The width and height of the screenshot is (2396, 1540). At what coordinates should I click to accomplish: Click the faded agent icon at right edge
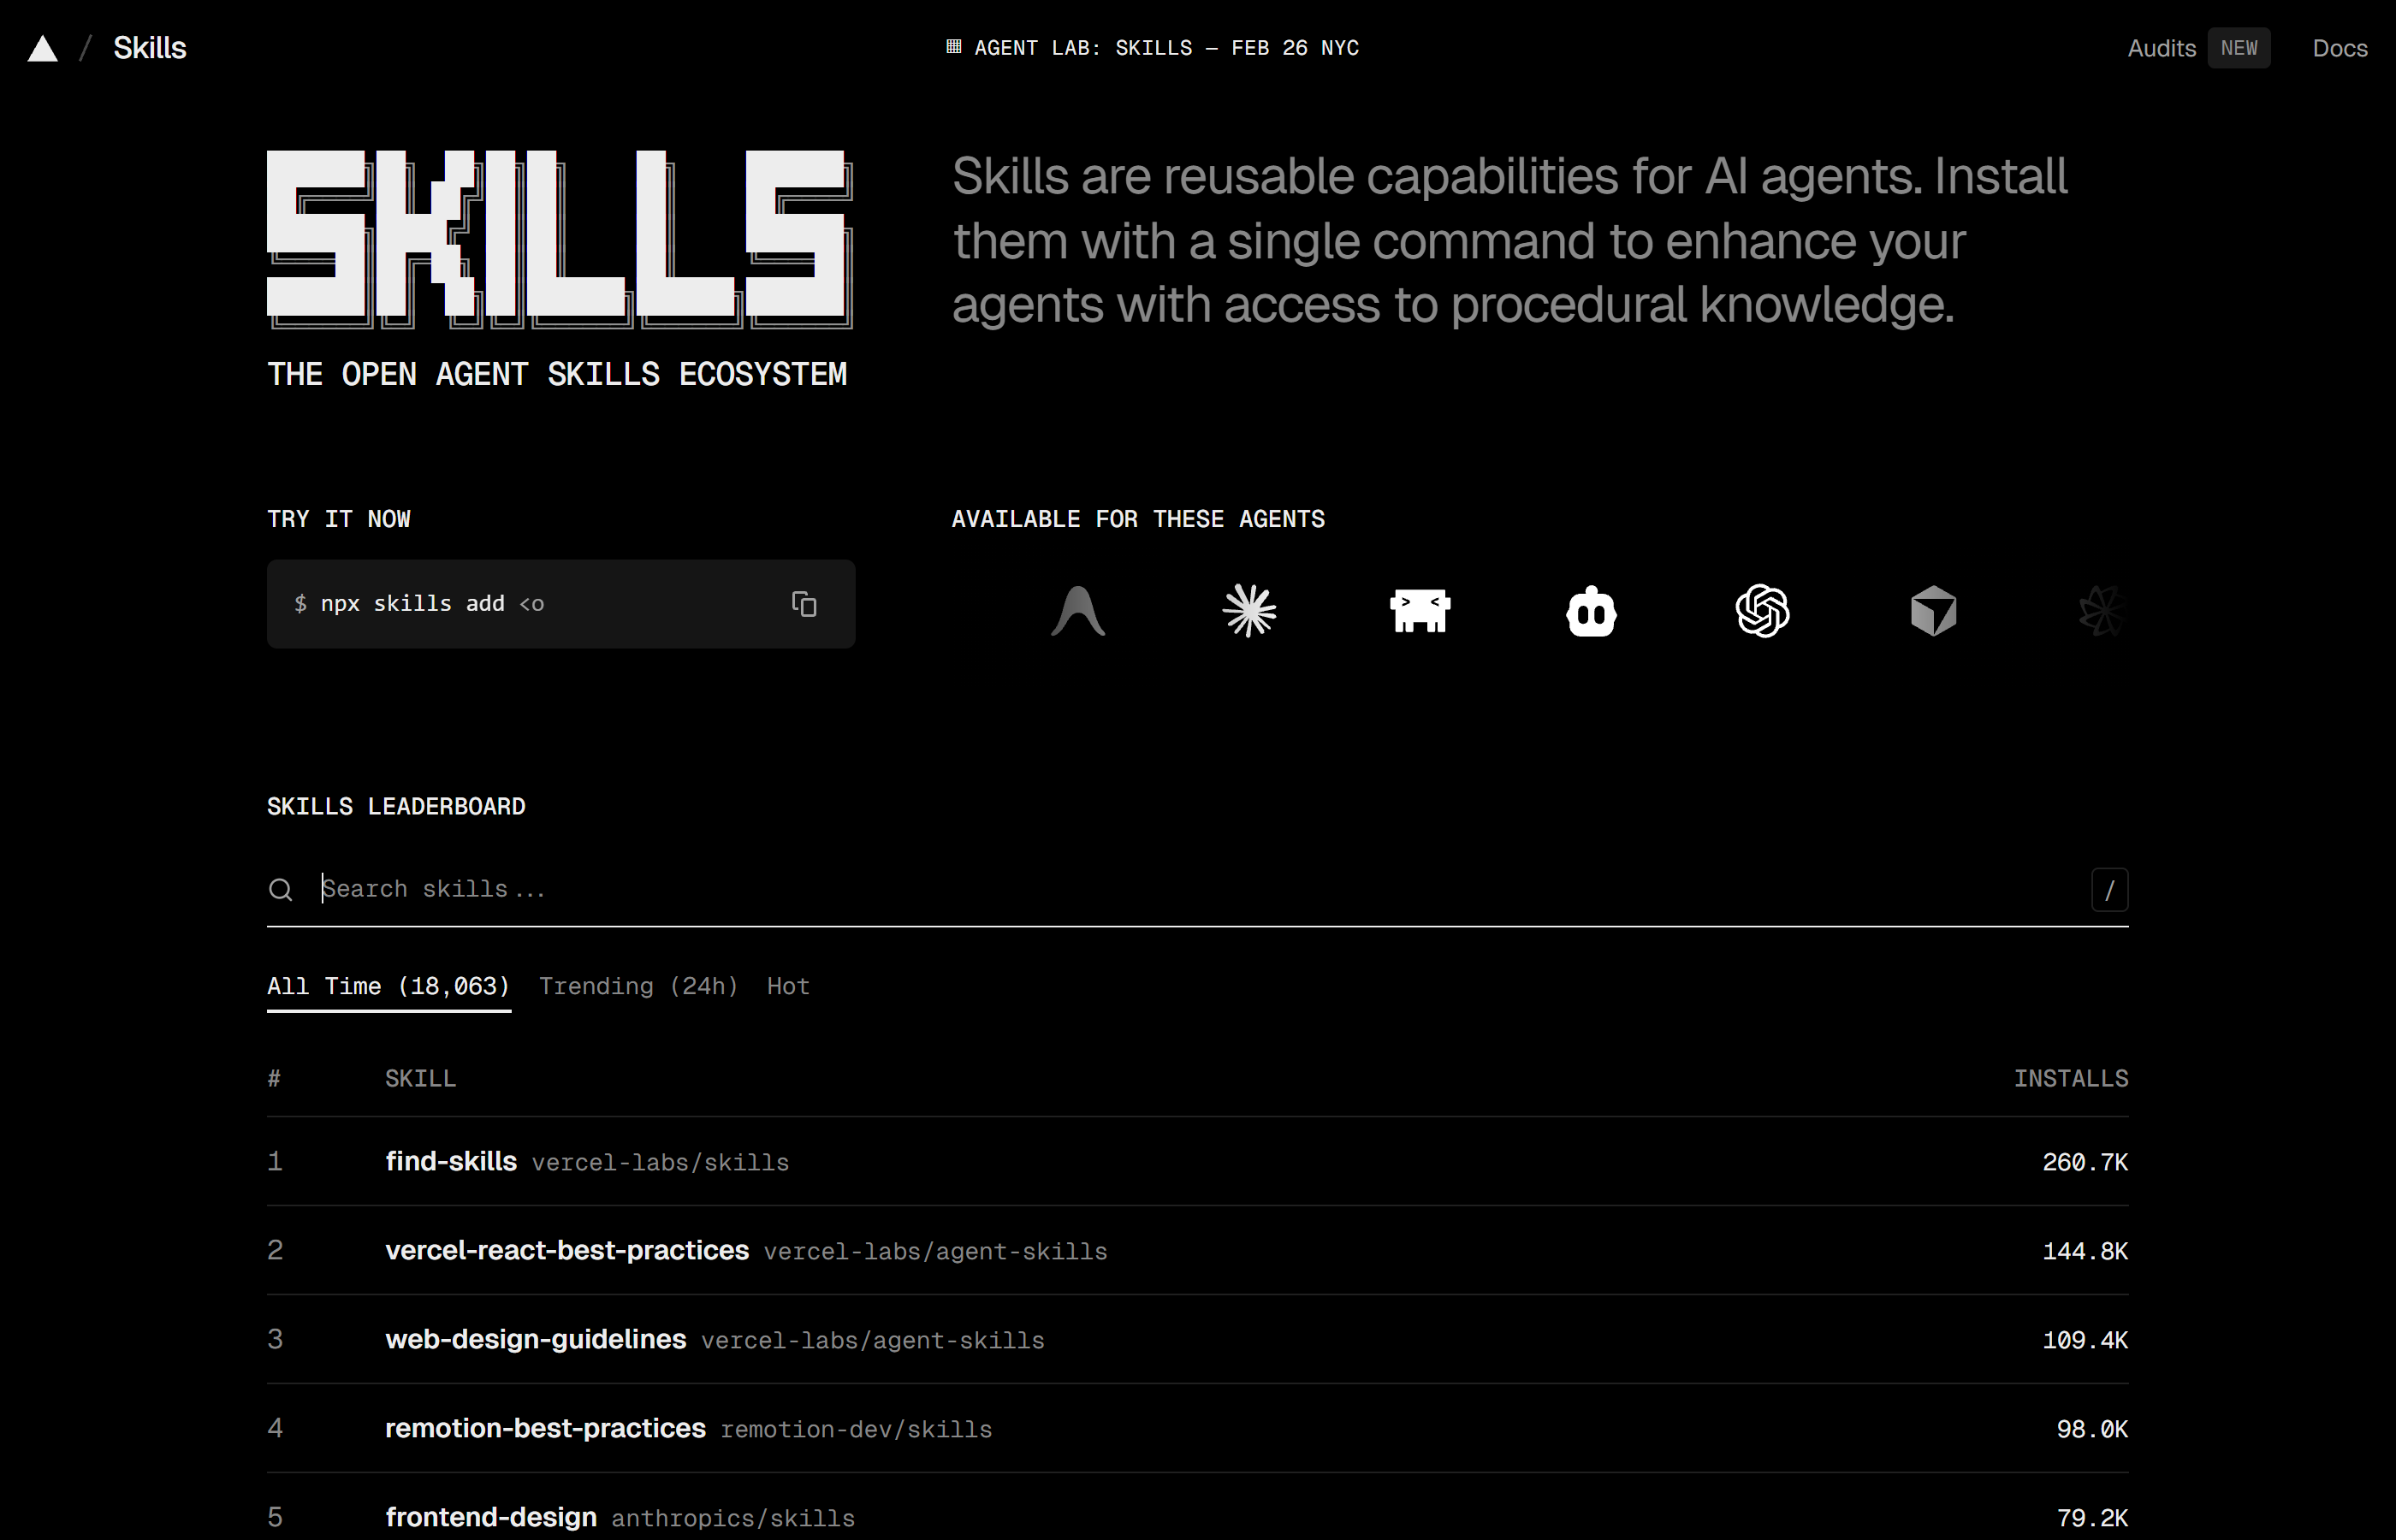point(2102,611)
